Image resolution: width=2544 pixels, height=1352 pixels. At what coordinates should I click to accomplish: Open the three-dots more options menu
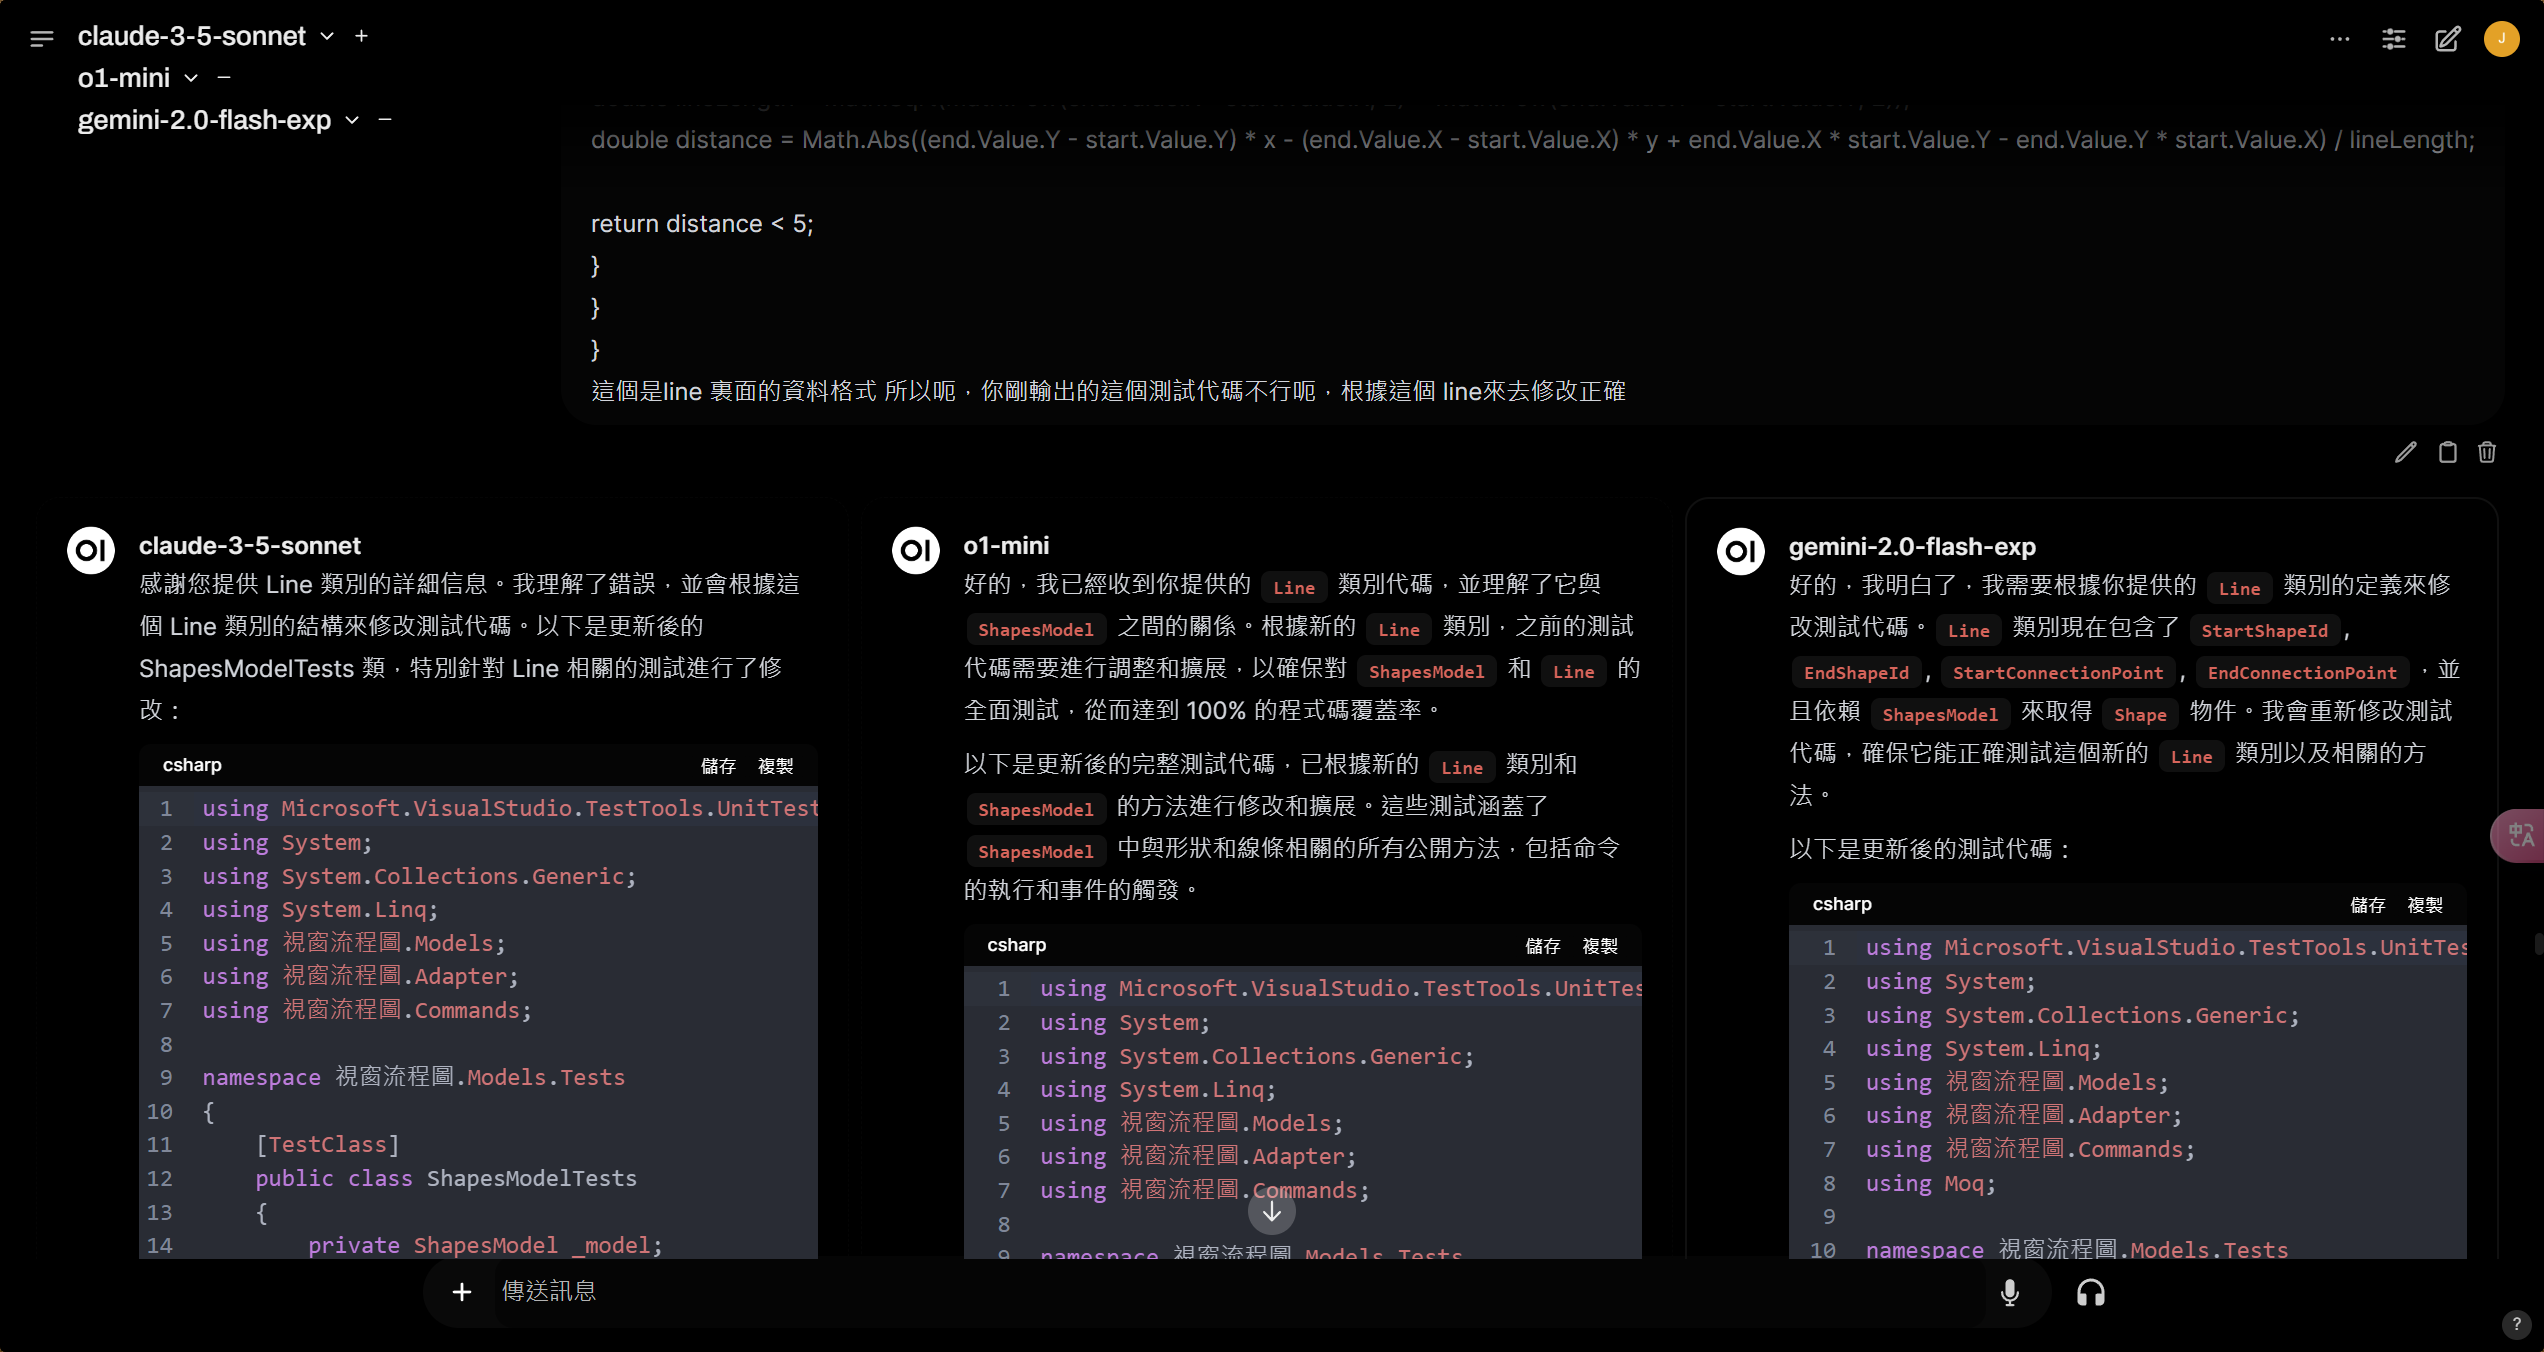click(2340, 39)
